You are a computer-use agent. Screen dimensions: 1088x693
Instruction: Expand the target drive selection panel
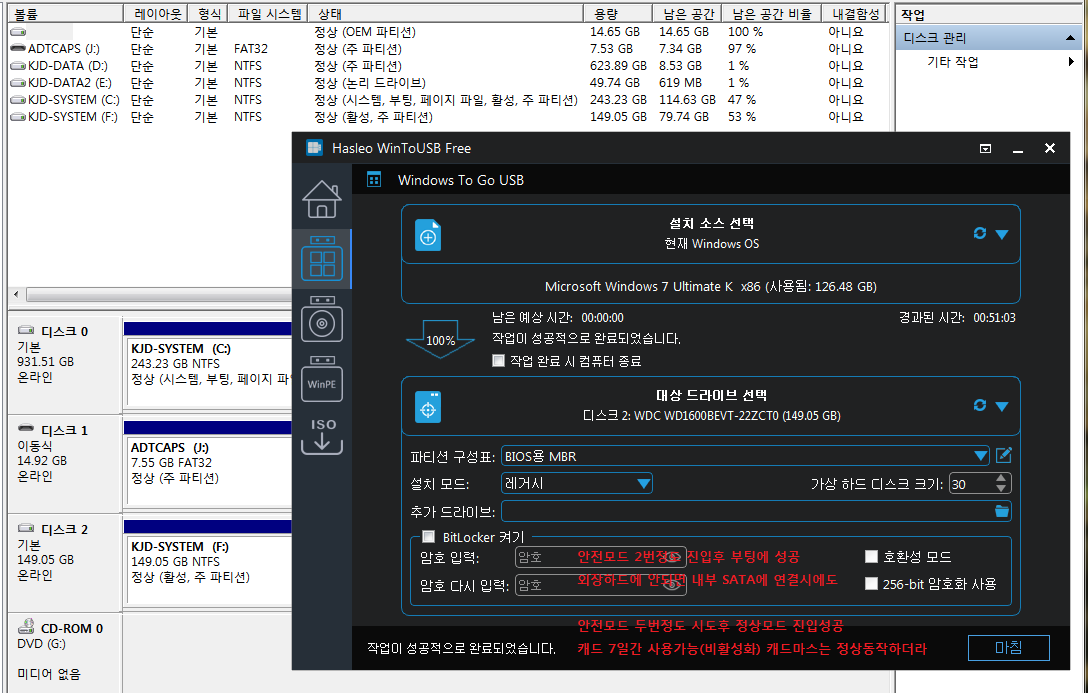1002,406
